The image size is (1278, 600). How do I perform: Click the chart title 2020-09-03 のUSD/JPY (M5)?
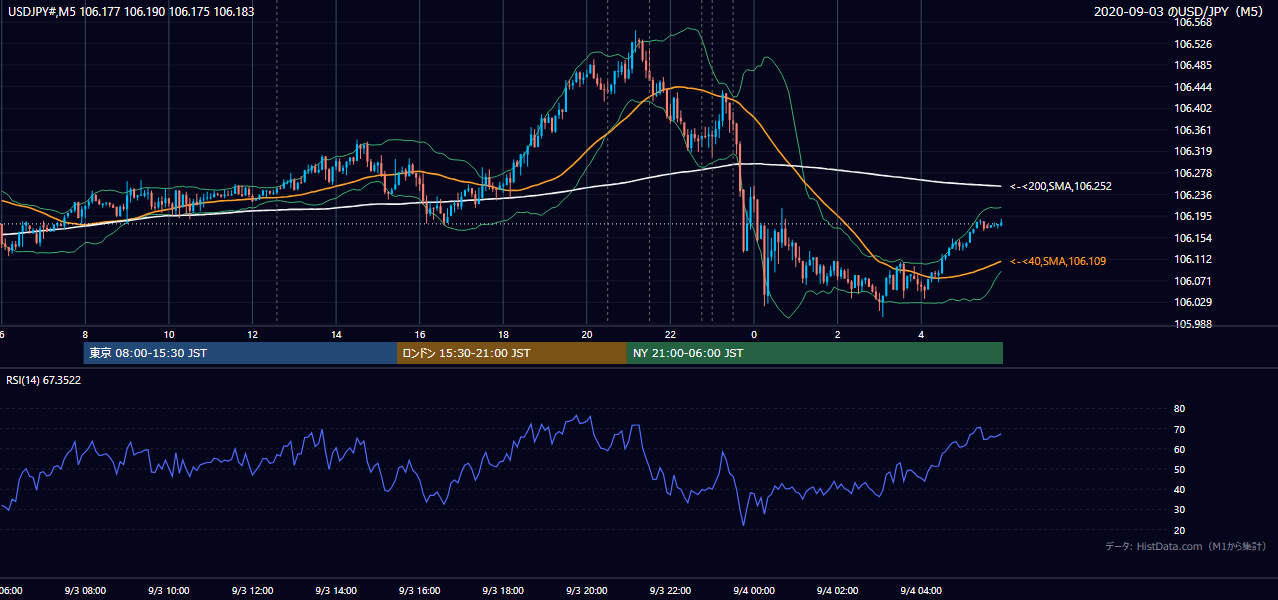pos(1180,12)
